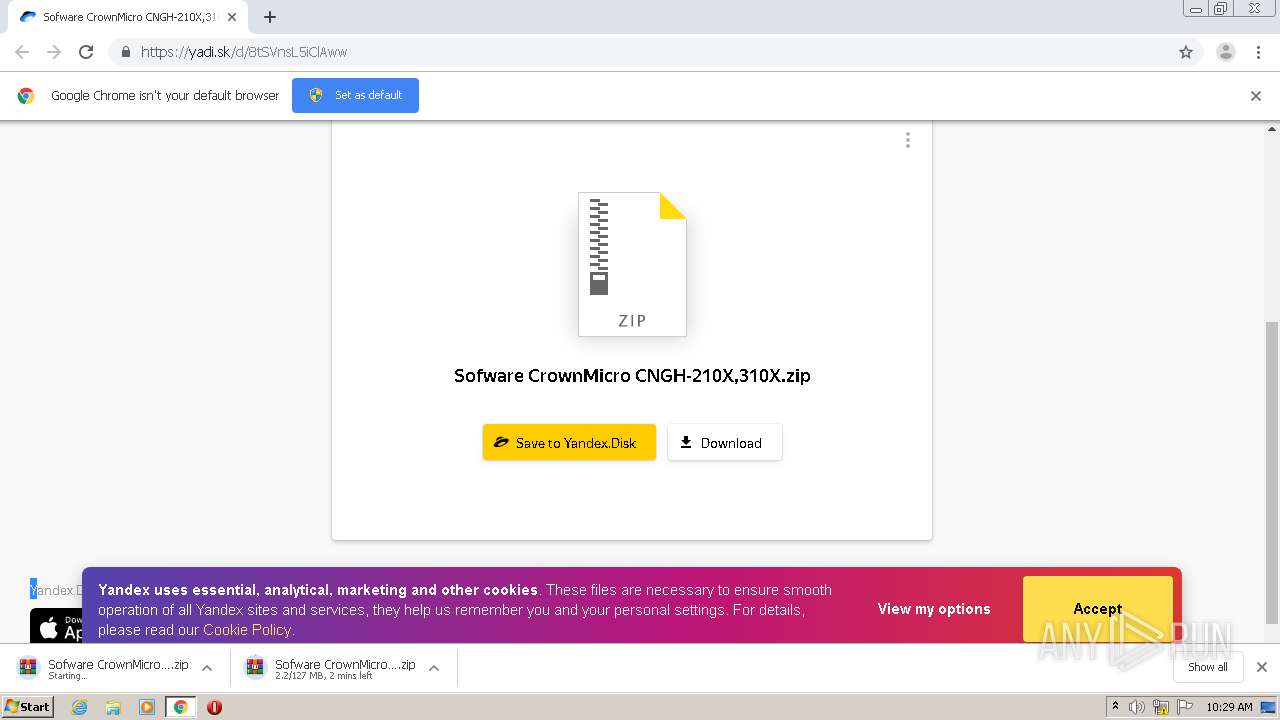Close the Sofware CrownMicro tab
The height and width of the screenshot is (720, 1280).
click(232, 17)
